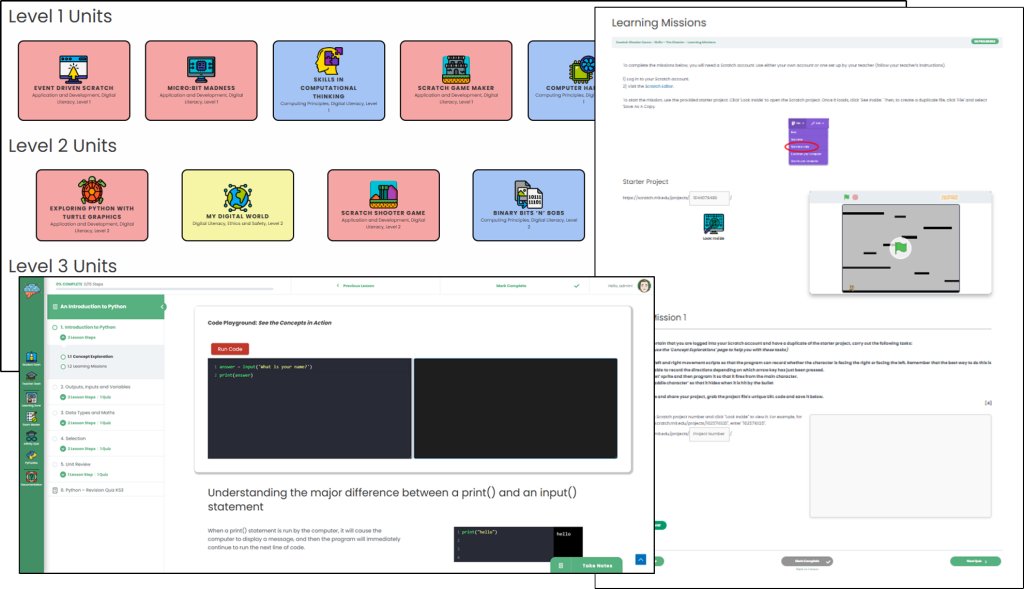Viewport: 1024px width, 589px height.
Task: Open Skills in Computational Thinking unit card
Action: [328, 80]
